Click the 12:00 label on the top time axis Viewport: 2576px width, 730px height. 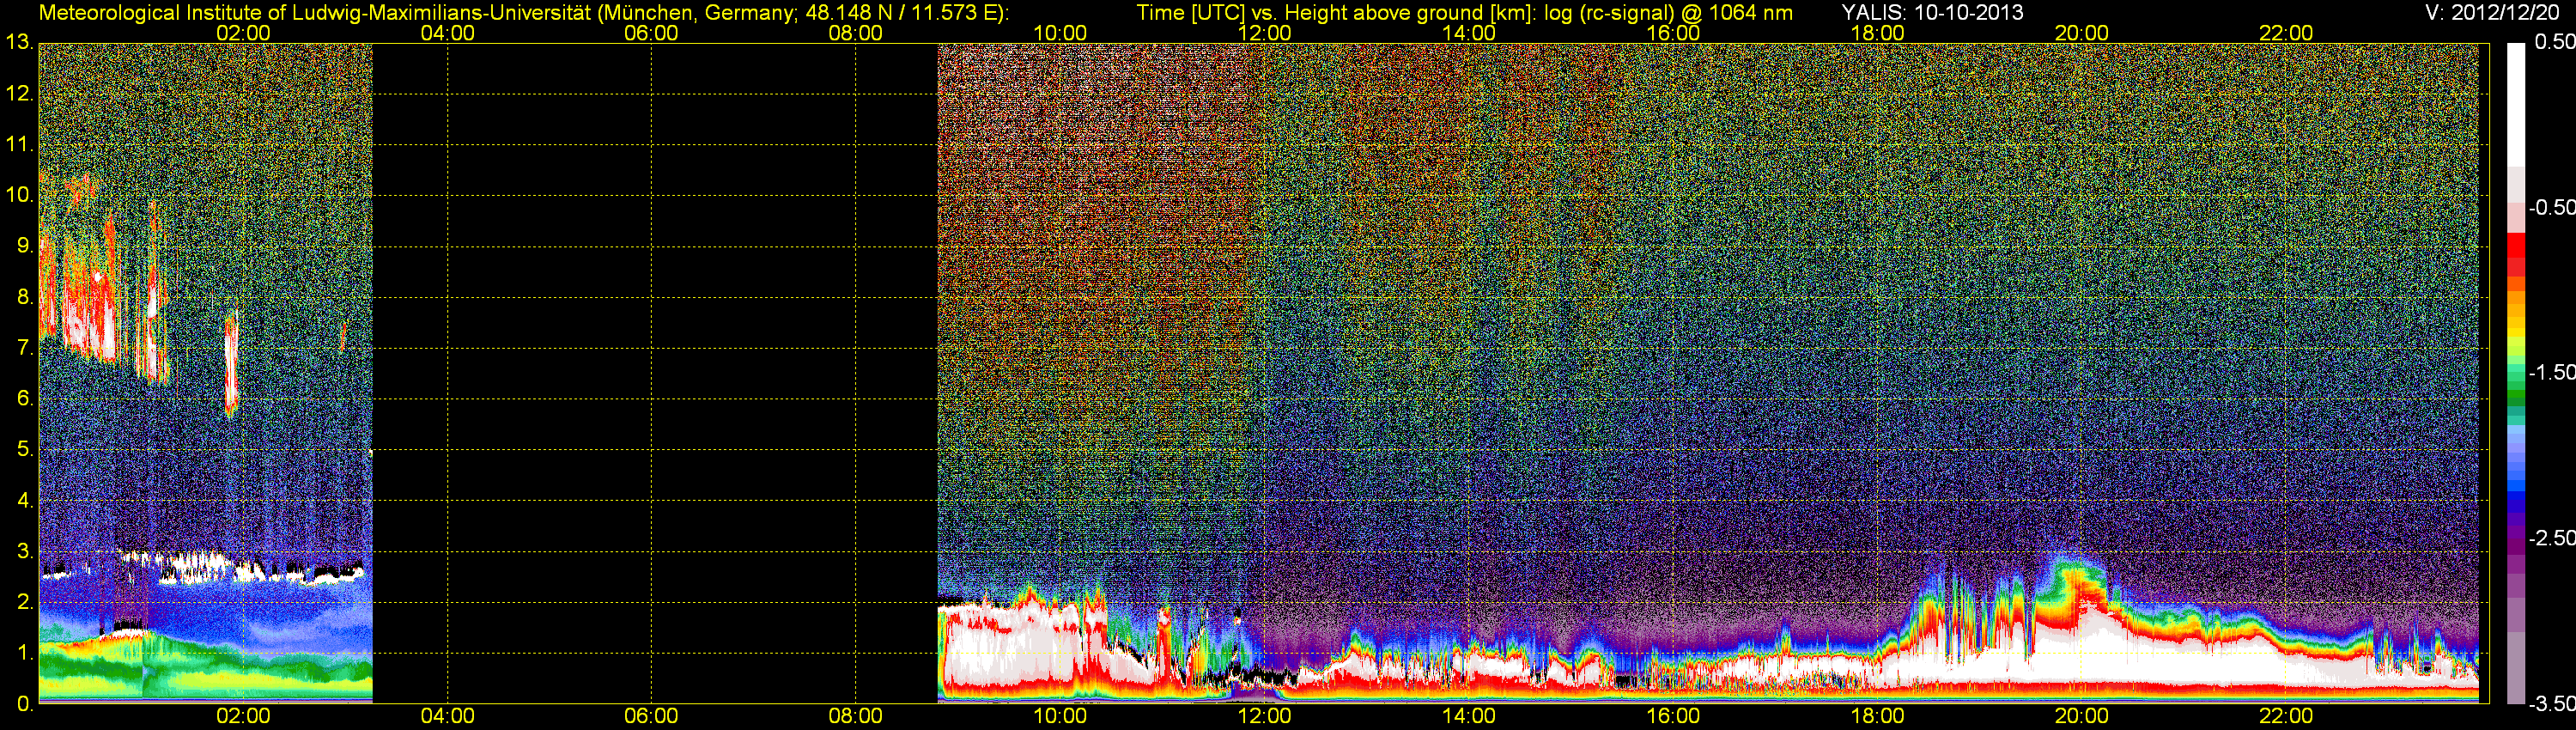pyautogui.click(x=1264, y=33)
